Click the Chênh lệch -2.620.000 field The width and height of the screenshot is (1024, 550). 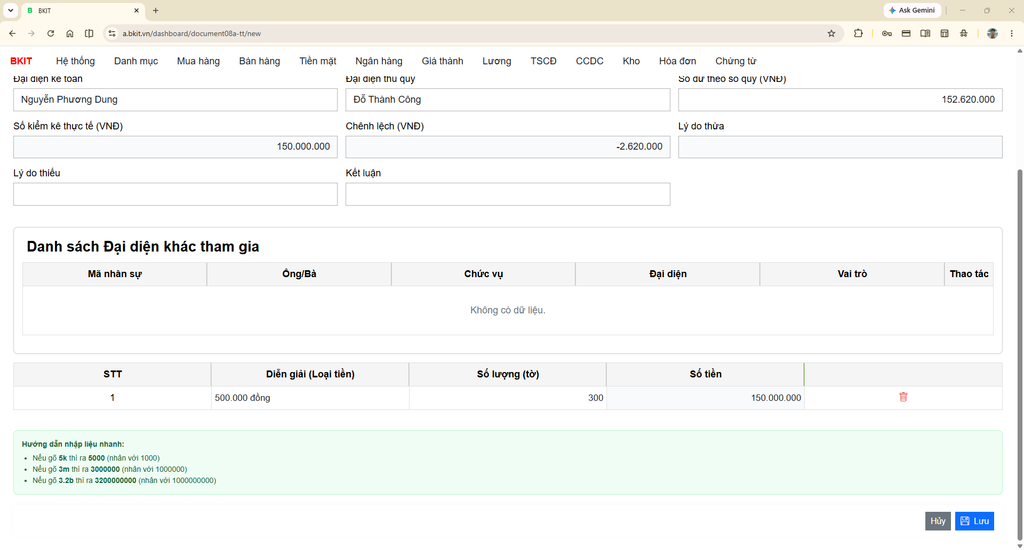(x=507, y=146)
